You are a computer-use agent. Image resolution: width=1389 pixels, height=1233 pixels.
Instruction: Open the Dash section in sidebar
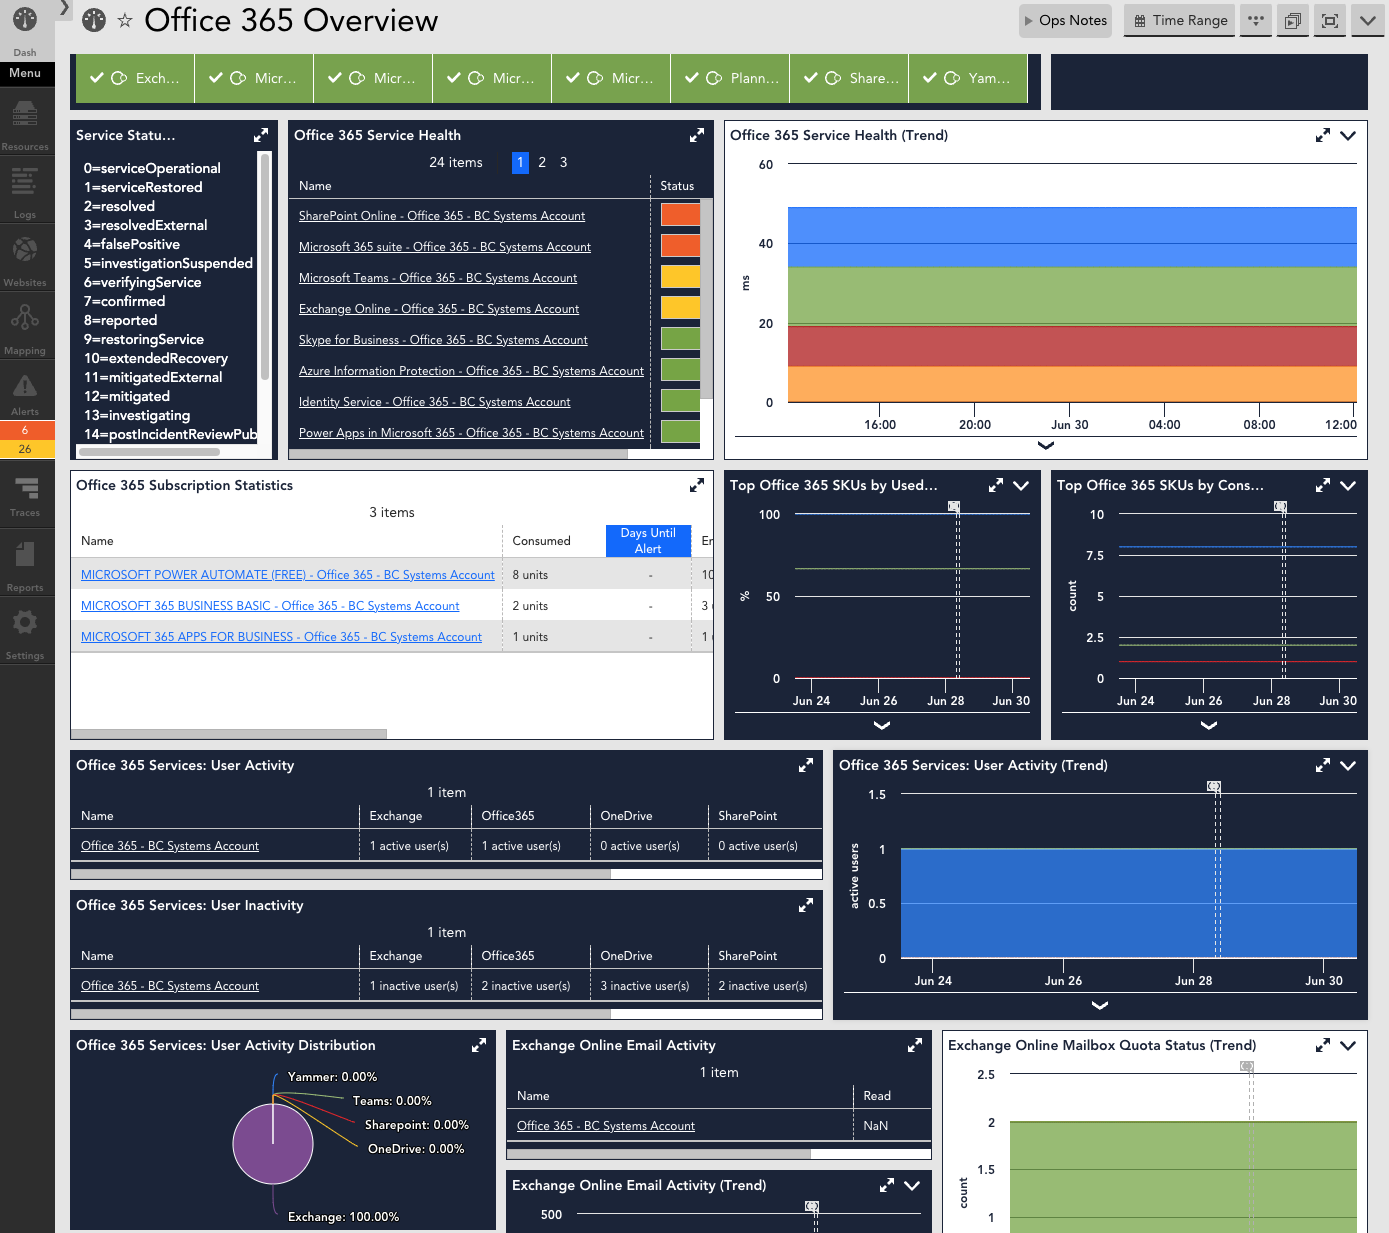[x=25, y=30]
